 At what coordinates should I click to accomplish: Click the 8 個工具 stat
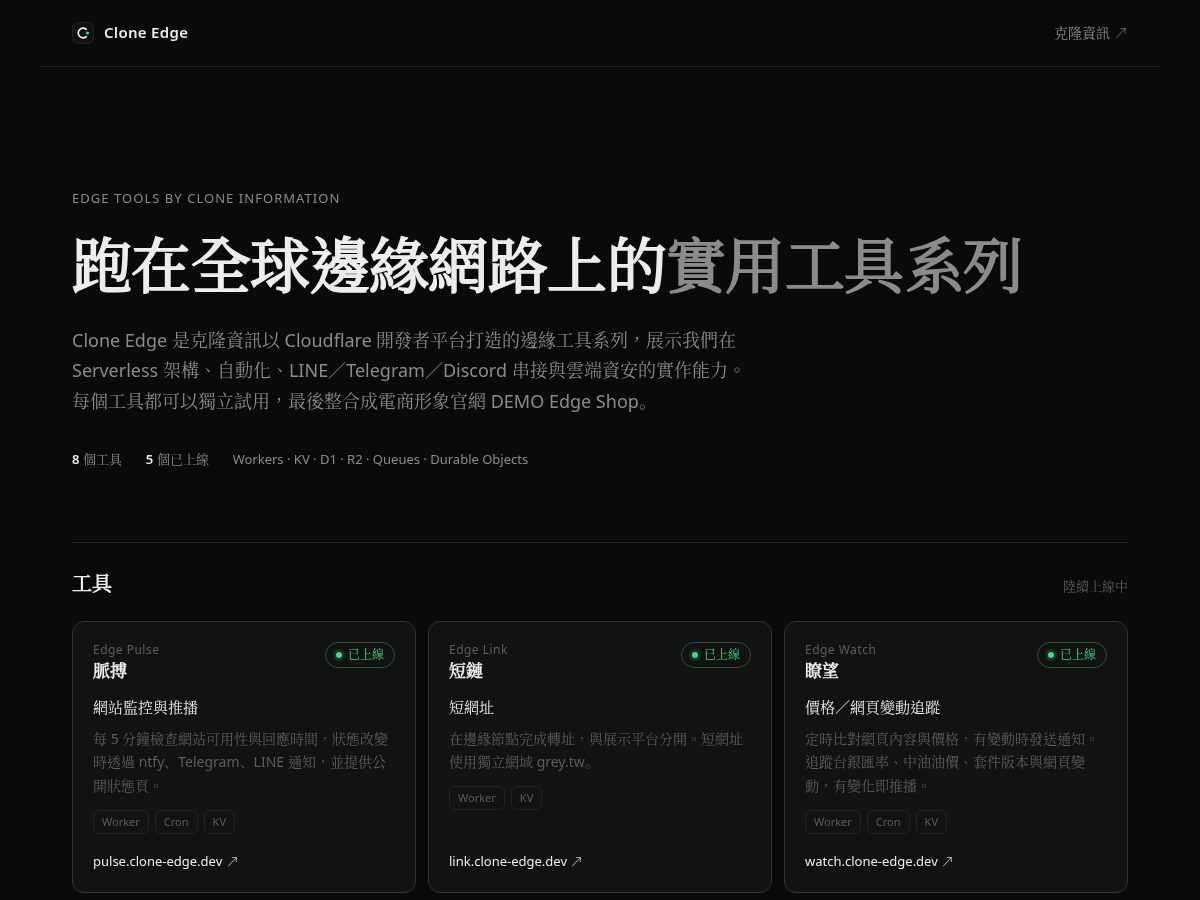click(x=97, y=460)
